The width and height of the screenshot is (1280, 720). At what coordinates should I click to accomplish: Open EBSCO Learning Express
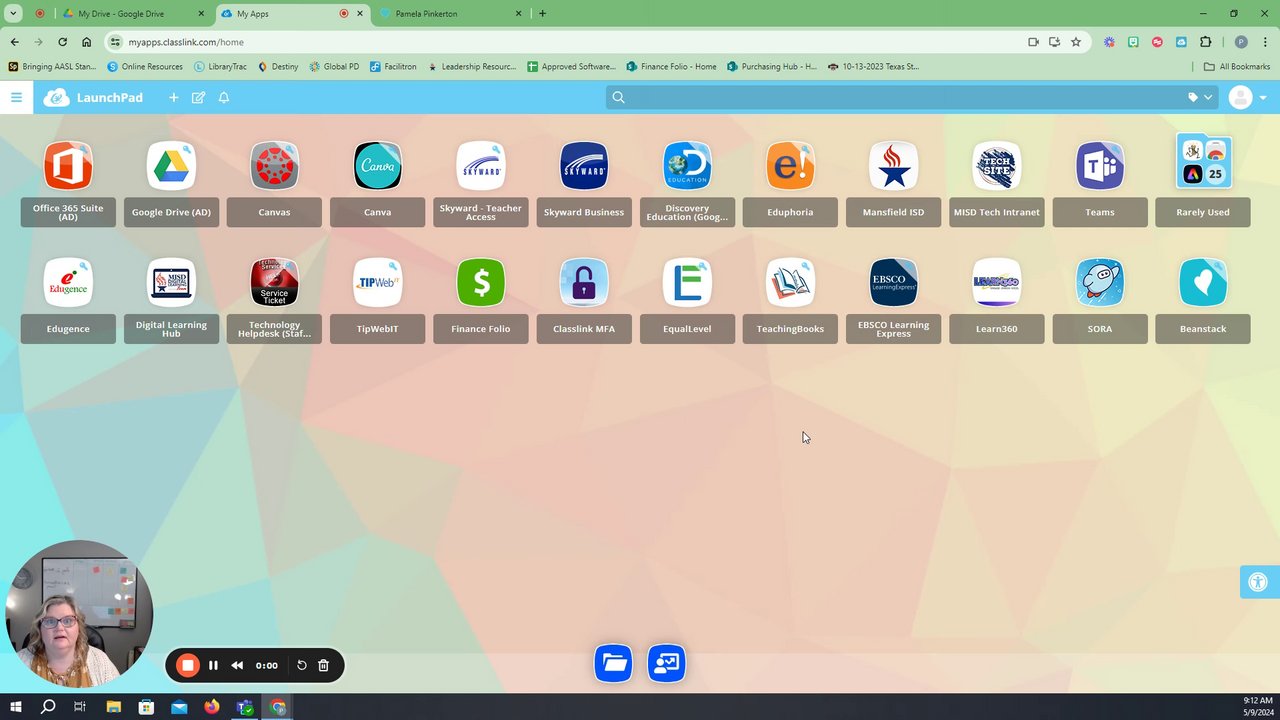pos(893,283)
